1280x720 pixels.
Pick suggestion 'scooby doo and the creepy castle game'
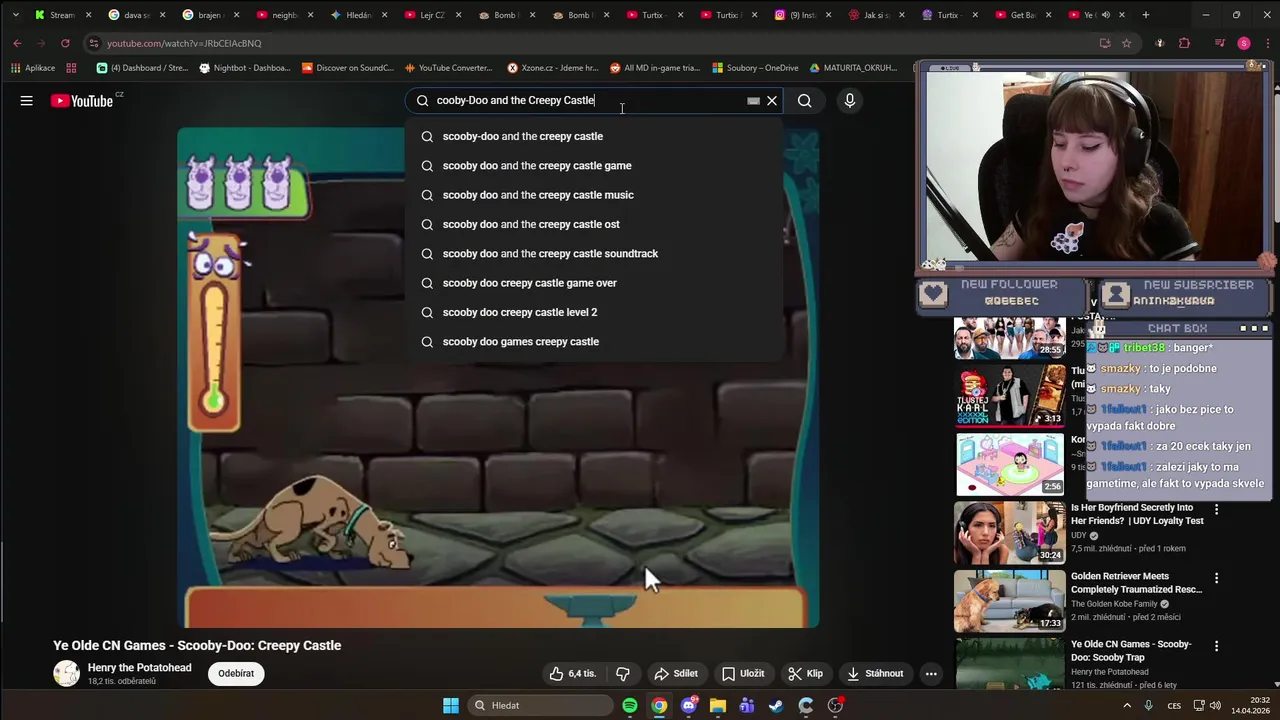[595, 165]
